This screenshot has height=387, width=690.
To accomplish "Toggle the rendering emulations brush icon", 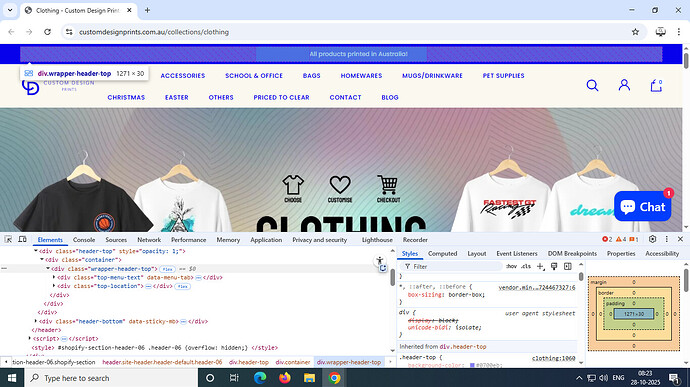I will [554, 266].
